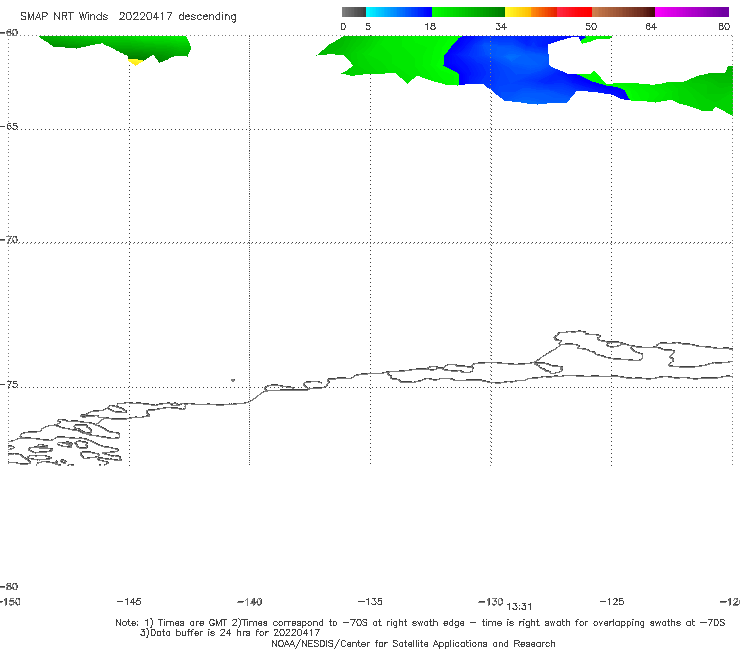Click the 'Data buffer is 24 hrs' note

230,633
